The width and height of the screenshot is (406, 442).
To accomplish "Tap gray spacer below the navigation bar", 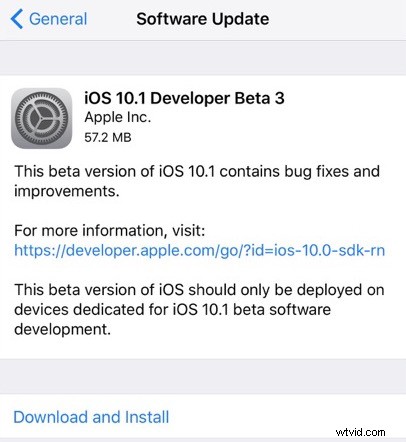I will click(203, 58).
